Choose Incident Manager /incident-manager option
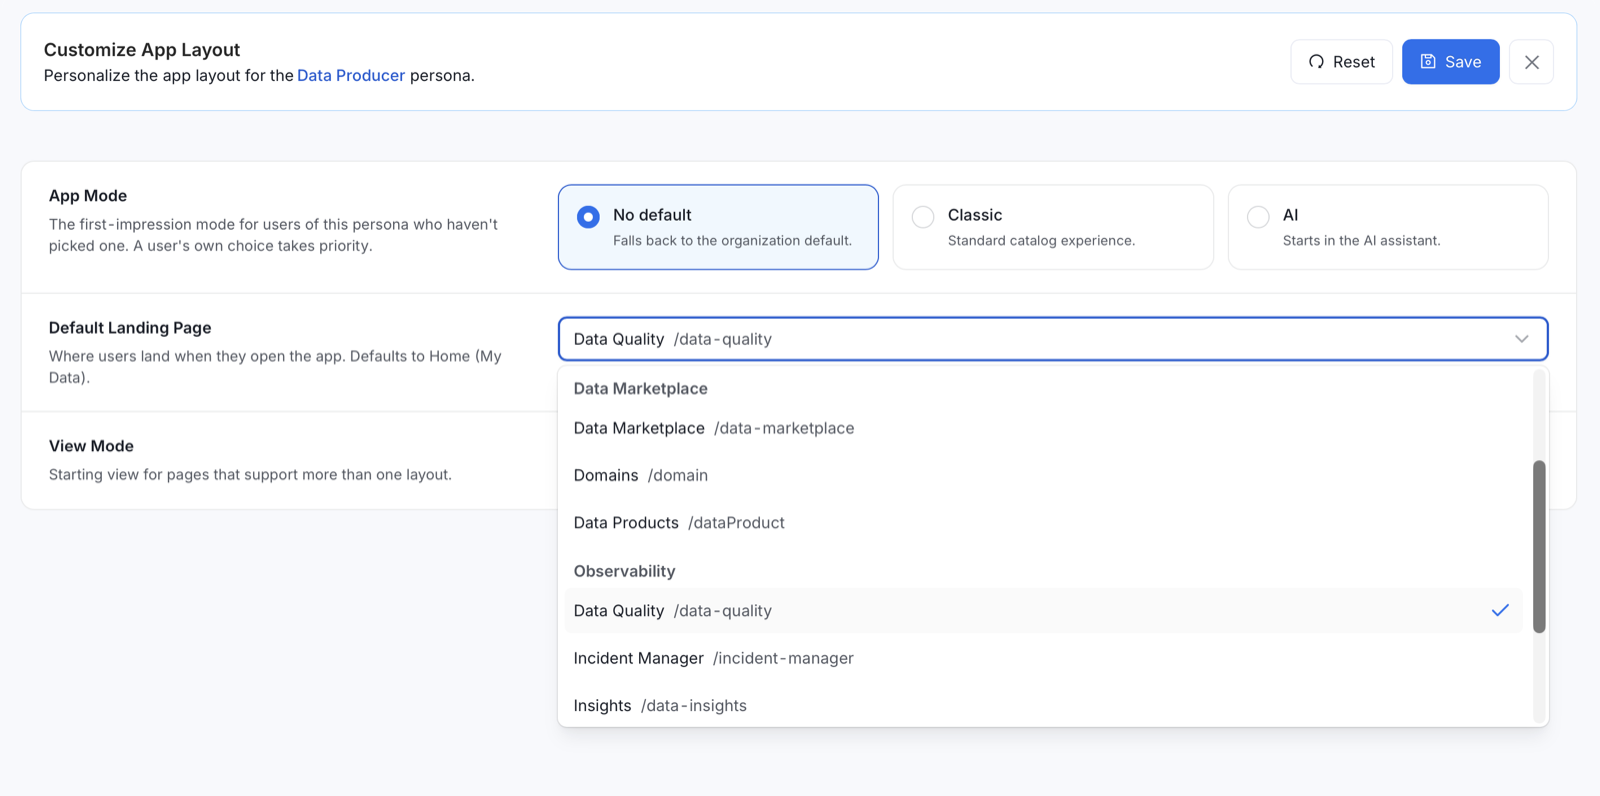The image size is (1600, 796). point(1043,658)
